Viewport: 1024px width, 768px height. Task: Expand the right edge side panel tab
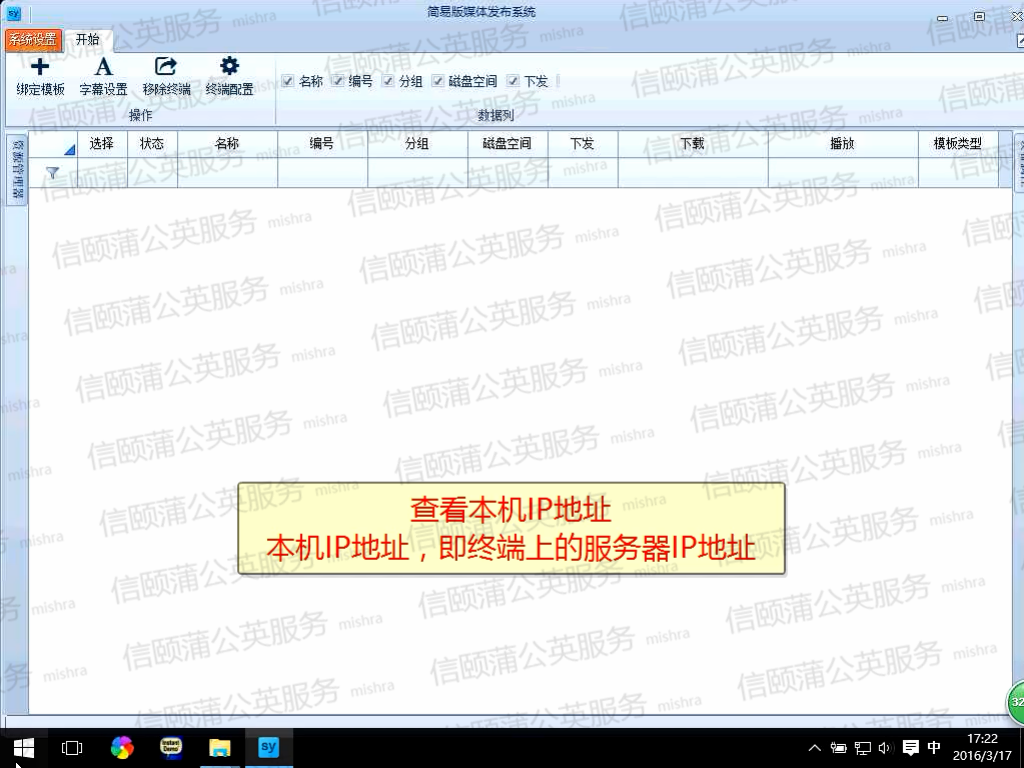[x=1019, y=162]
